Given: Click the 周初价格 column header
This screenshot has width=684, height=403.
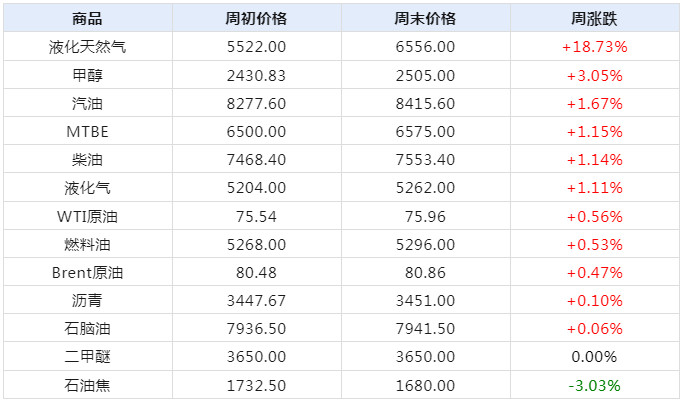Looking at the screenshot, I should [x=256, y=19].
